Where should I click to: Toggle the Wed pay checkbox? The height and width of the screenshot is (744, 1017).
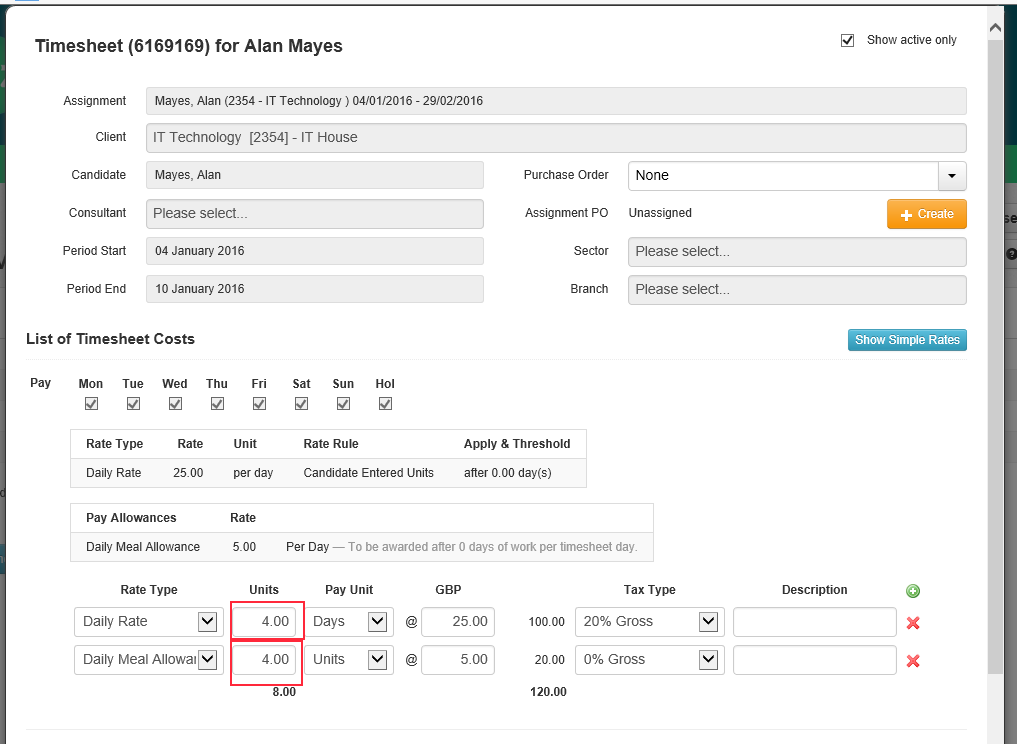tap(175, 404)
